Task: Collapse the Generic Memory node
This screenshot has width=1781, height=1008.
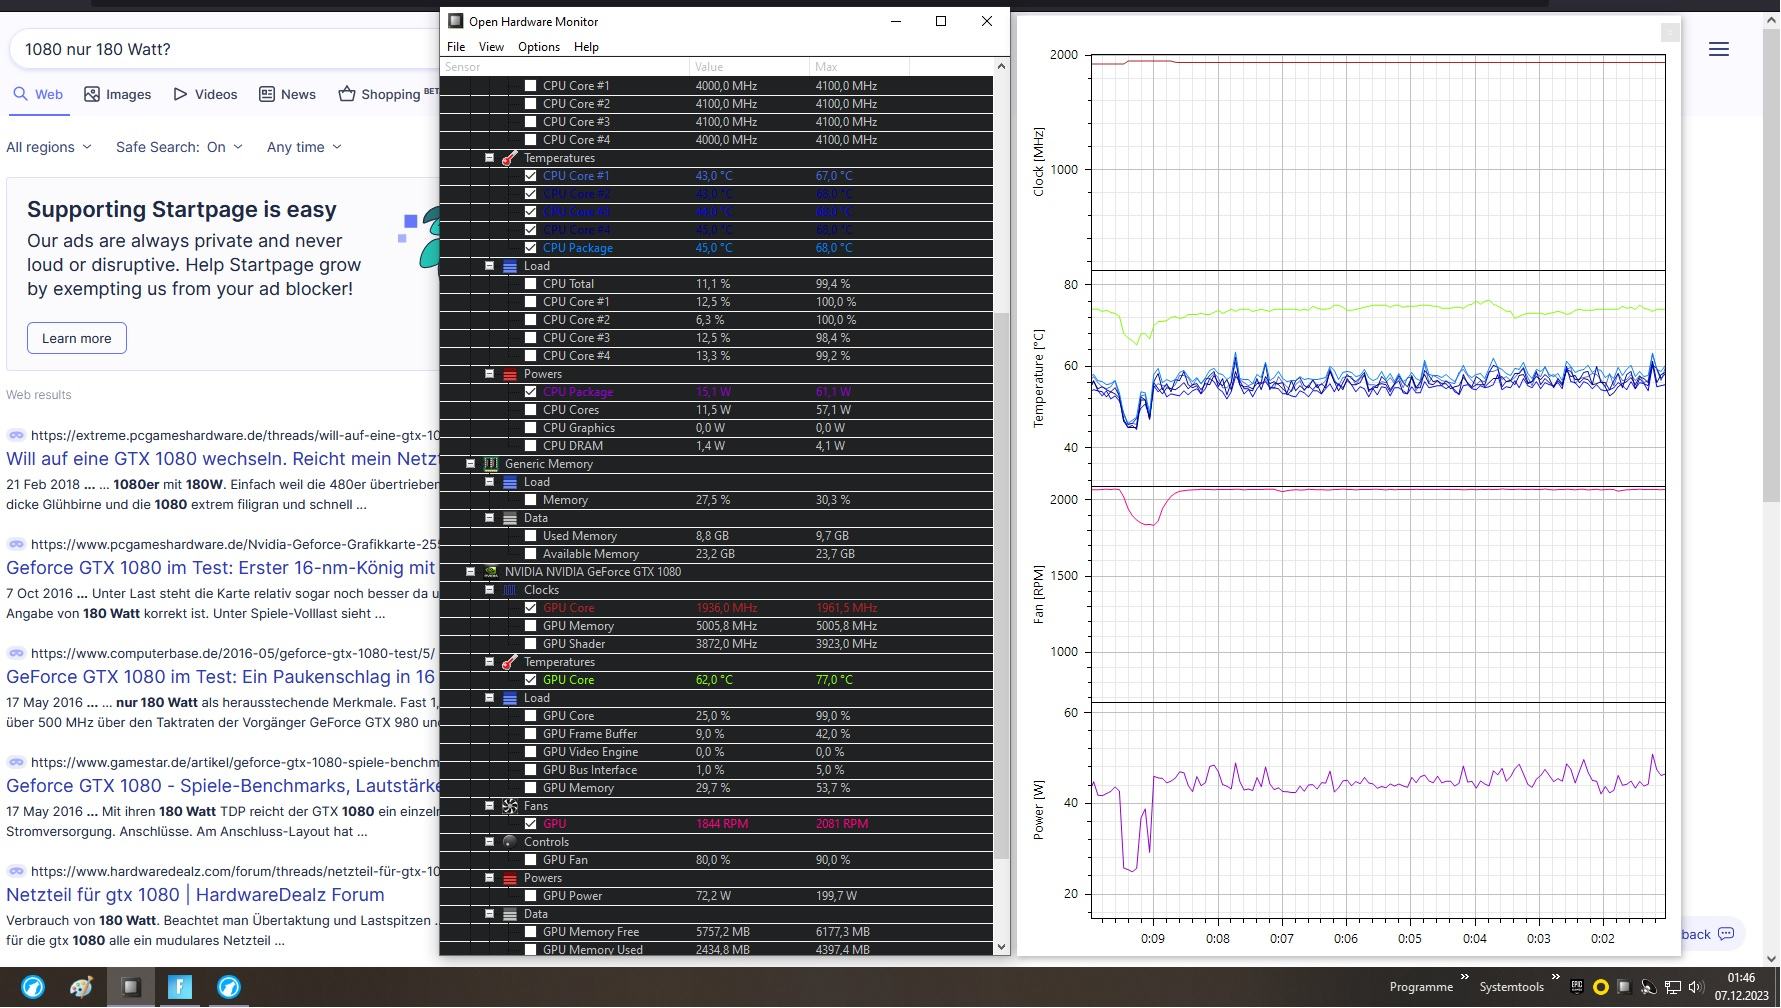Action: 471,464
